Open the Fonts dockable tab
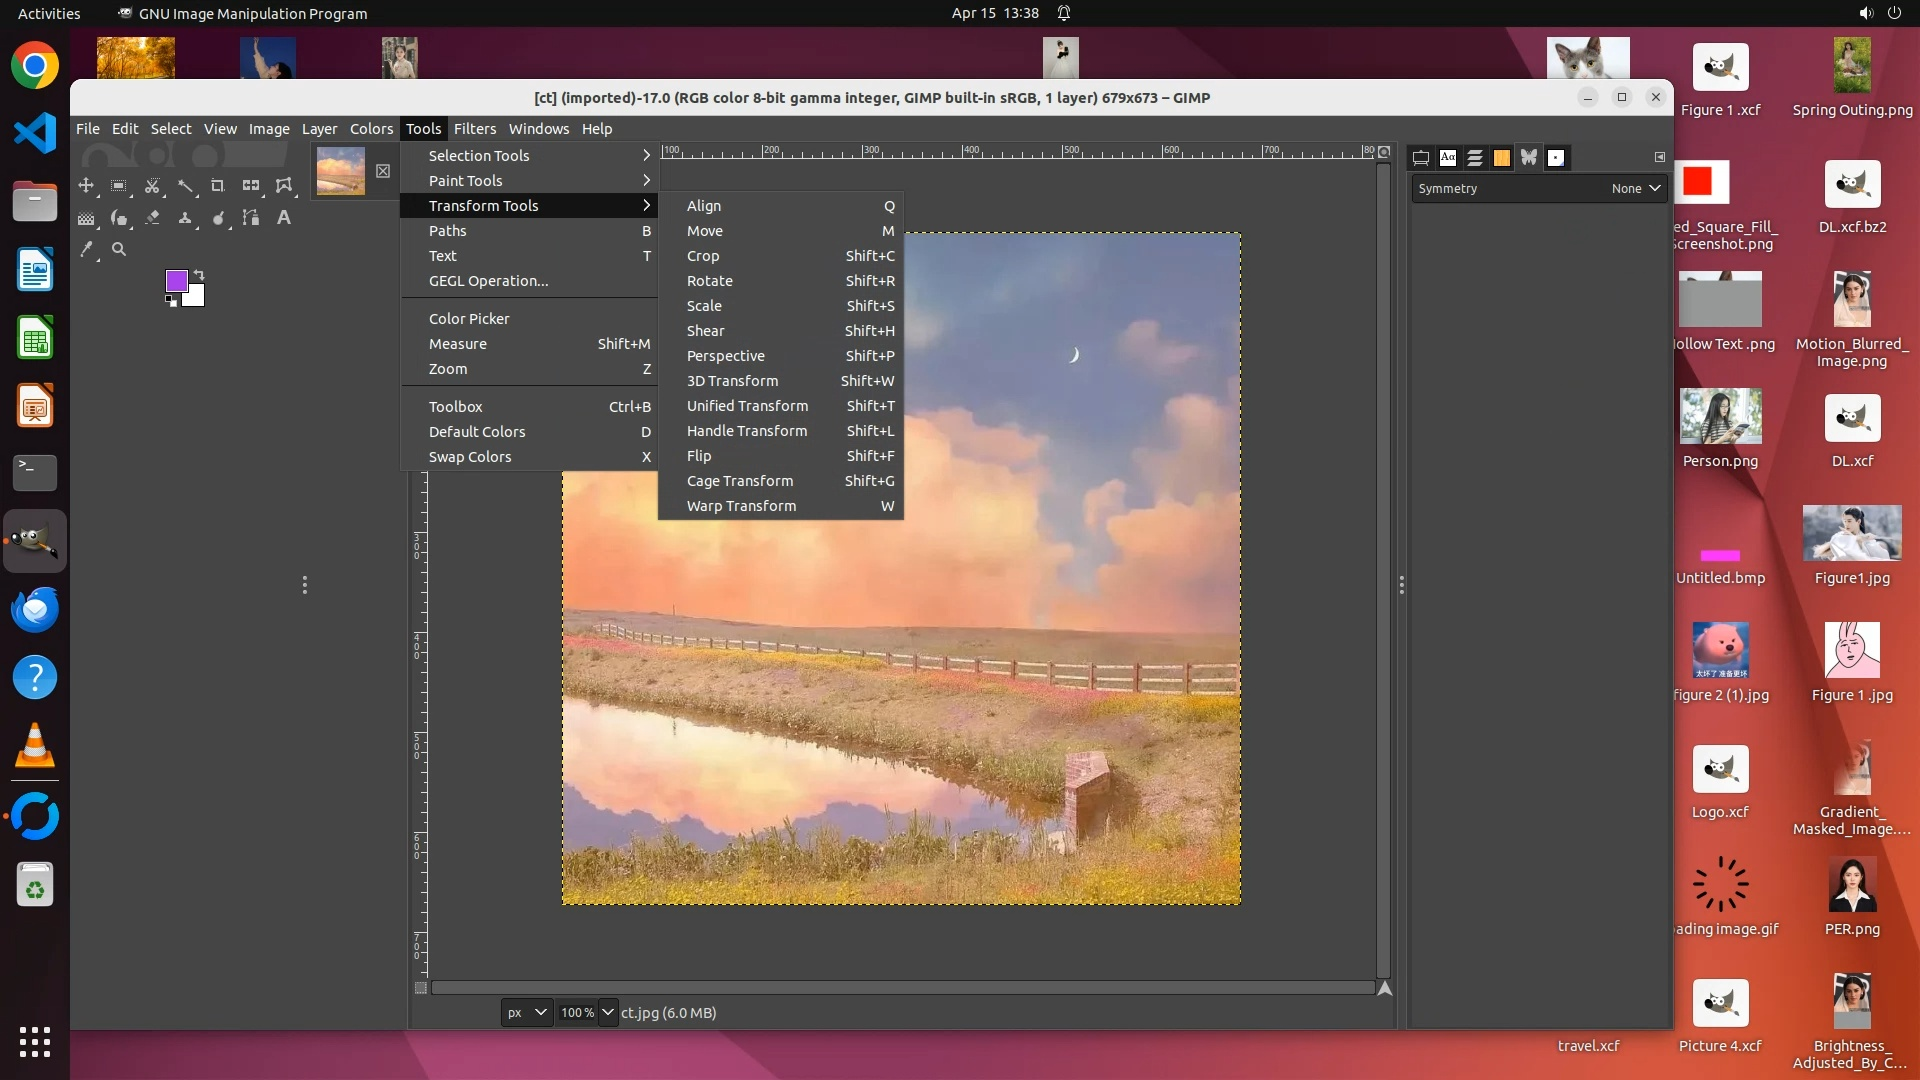The width and height of the screenshot is (1920, 1080). click(x=1448, y=158)
